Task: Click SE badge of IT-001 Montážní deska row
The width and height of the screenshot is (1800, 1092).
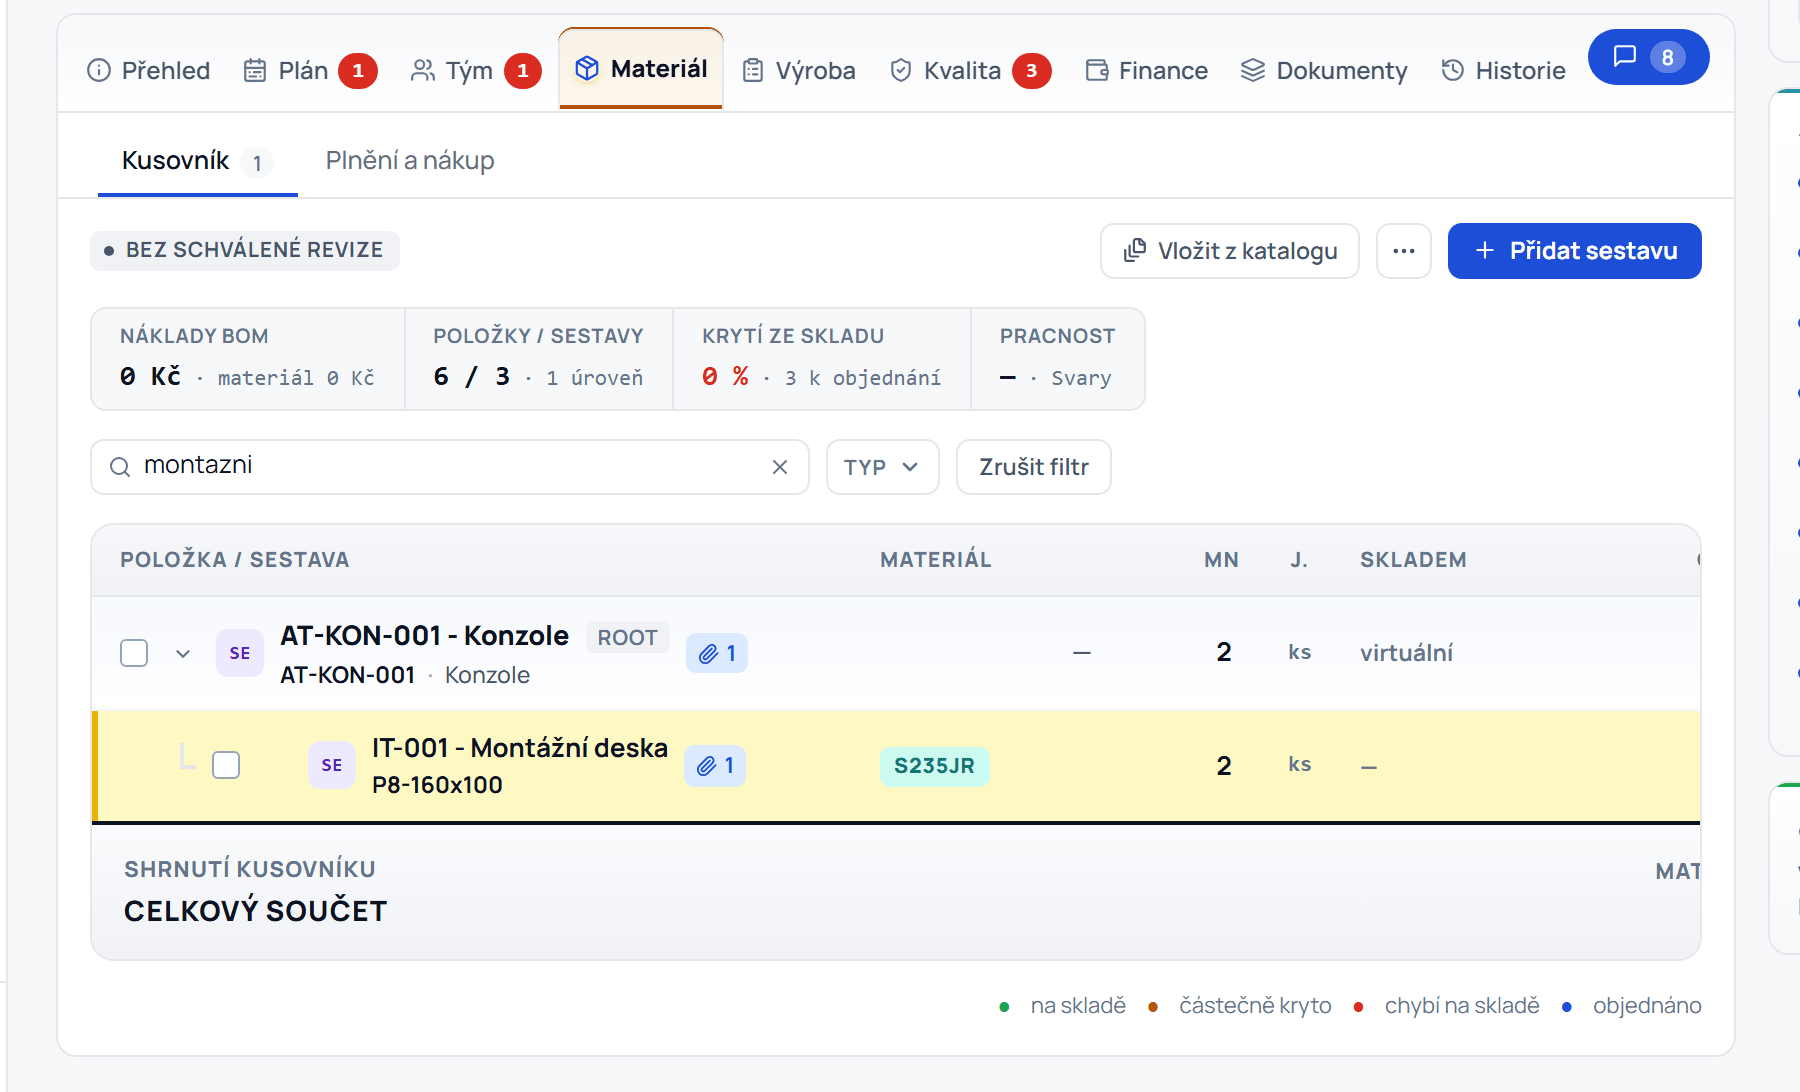Action: 332,765
